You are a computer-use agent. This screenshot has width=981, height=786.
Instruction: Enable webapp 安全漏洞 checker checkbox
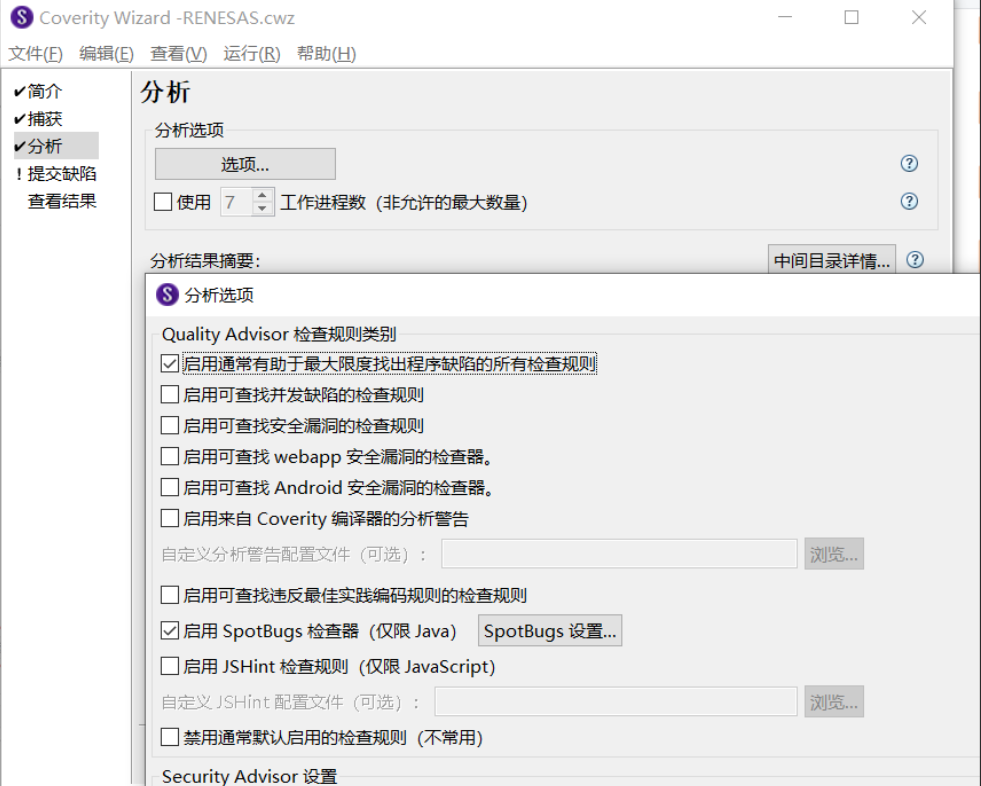pos(170,456)
